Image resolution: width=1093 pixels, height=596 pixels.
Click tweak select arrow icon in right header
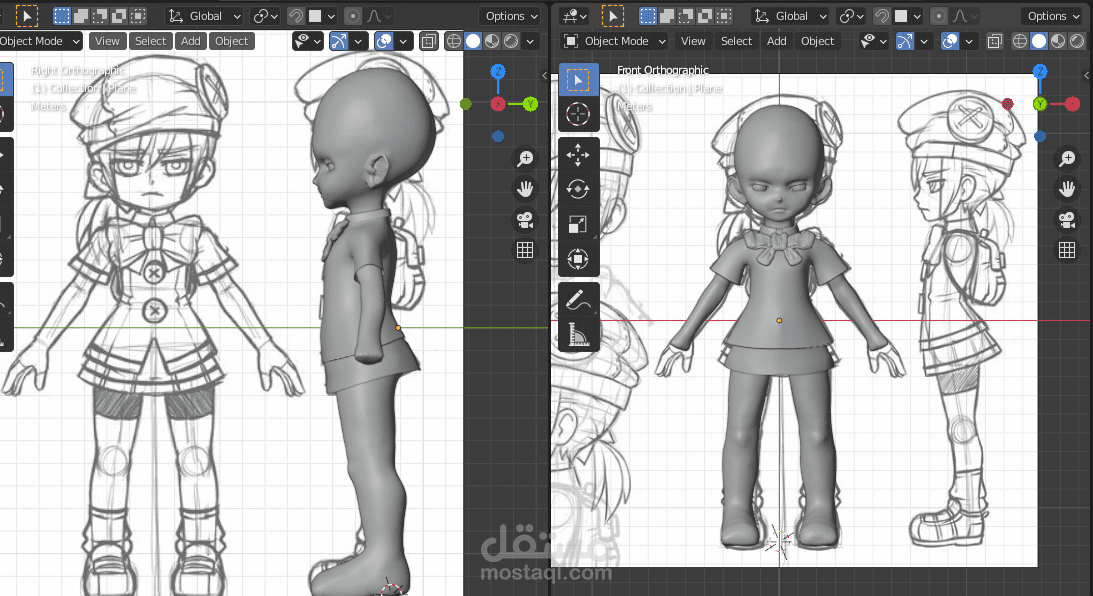tap(612, 15)
